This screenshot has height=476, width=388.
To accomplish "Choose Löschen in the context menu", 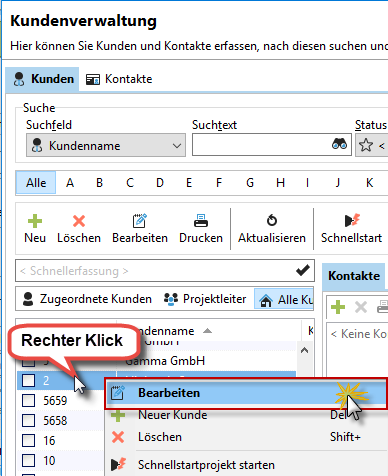I will [x=246, y=437].
